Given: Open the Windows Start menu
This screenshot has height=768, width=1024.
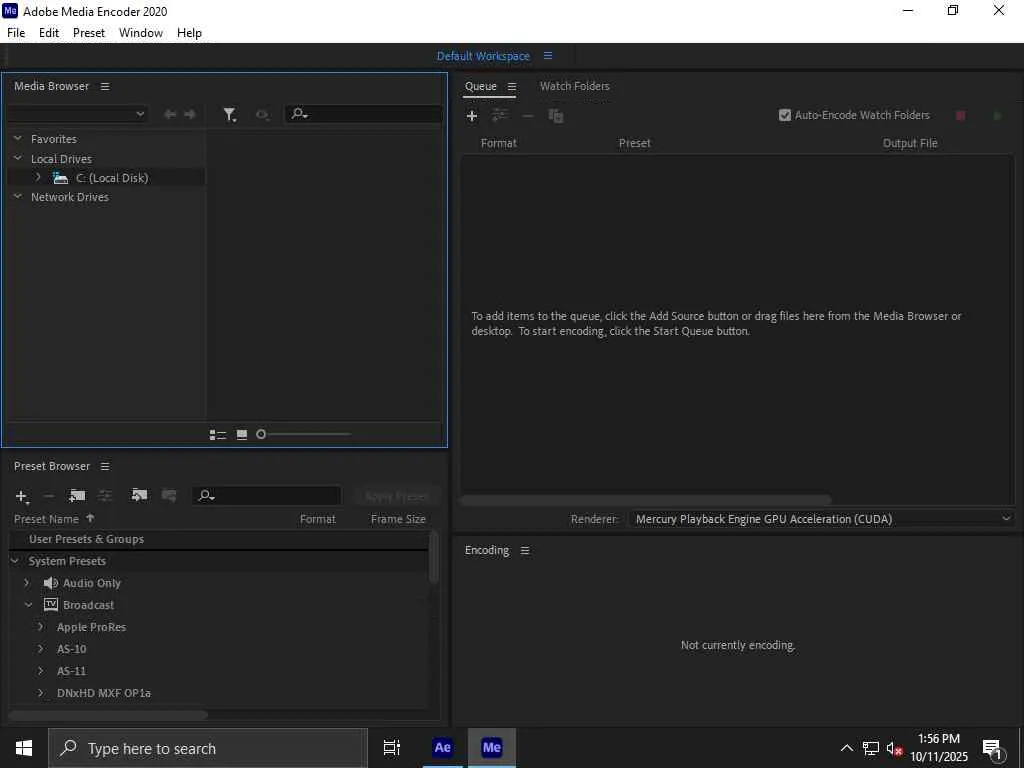Looking at the screenshot, I should (x=24, y=748).
